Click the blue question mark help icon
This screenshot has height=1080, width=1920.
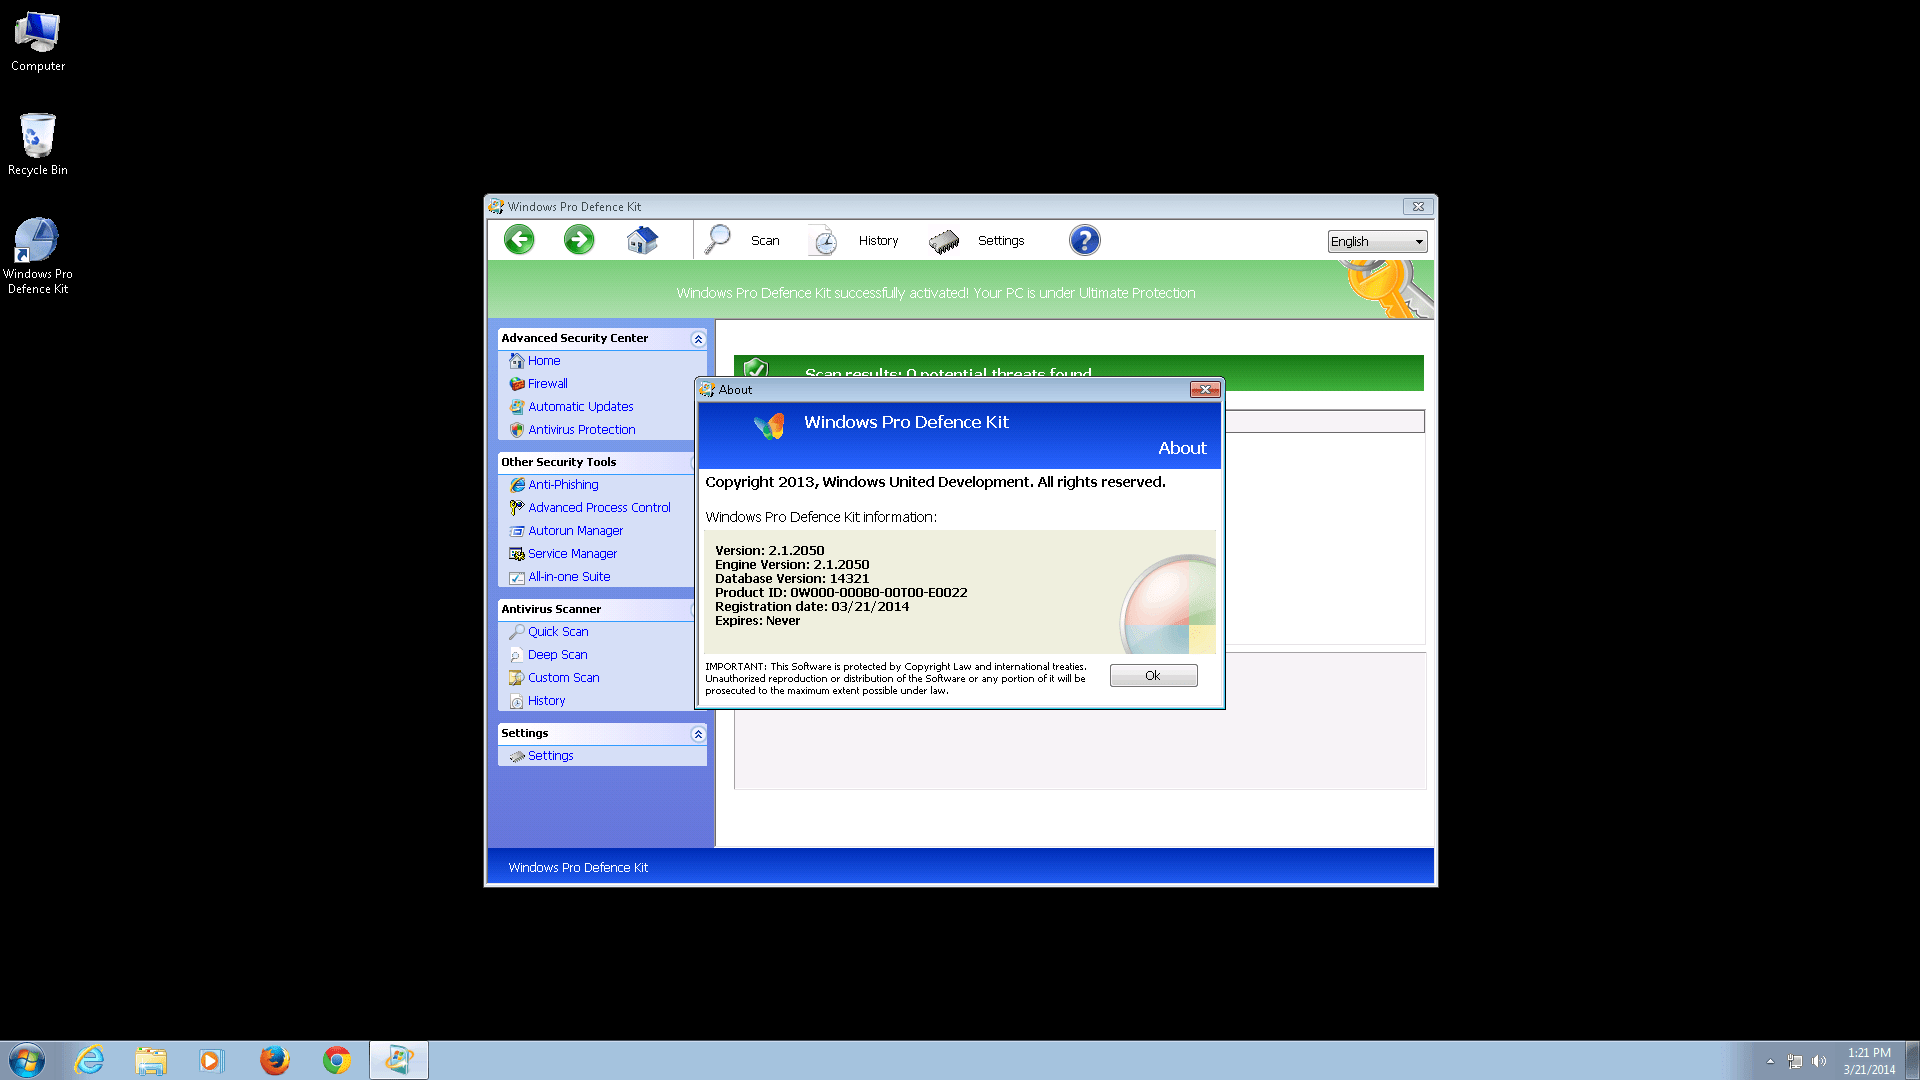(x=1084, y=240)
